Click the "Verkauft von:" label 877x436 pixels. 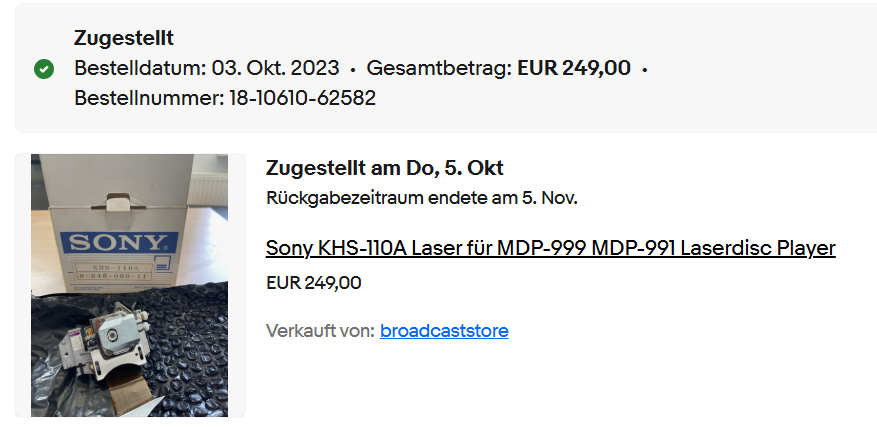(x=320, y=331)
